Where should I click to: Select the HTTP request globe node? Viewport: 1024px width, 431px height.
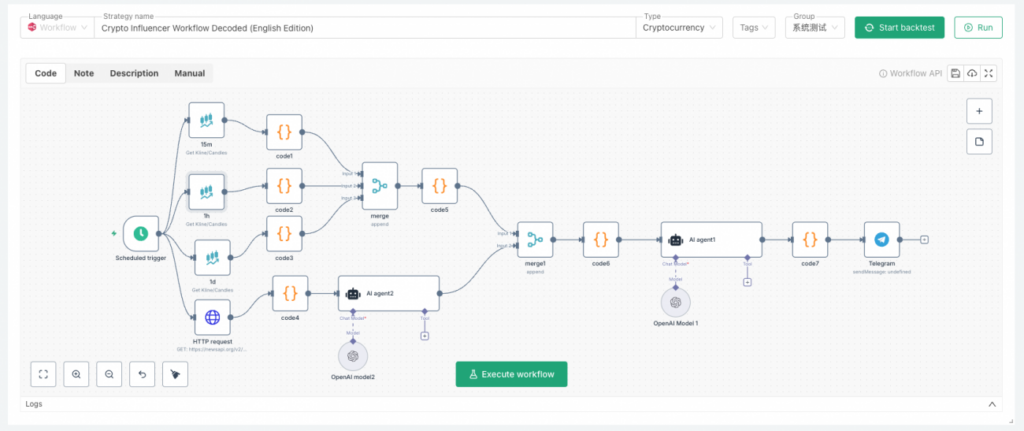212,318
